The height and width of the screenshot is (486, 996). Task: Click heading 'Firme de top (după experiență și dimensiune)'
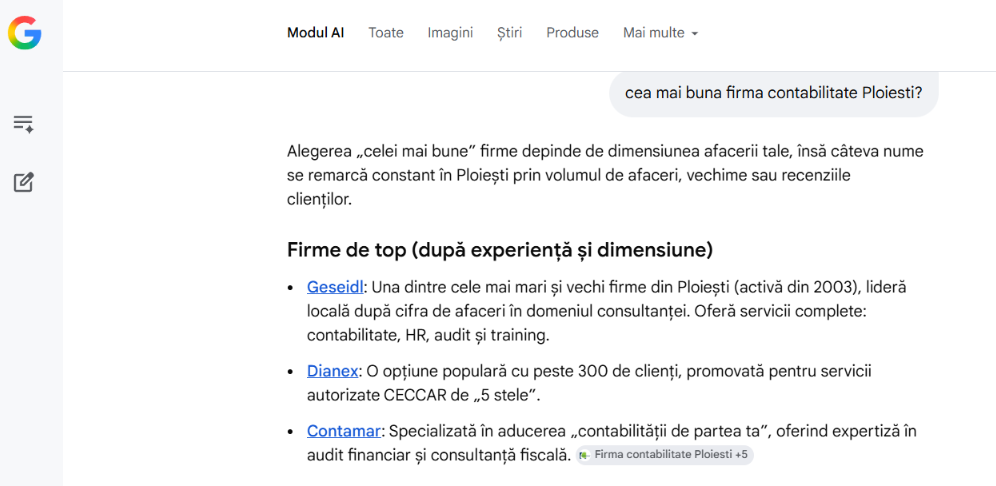[x=500, y=250]
